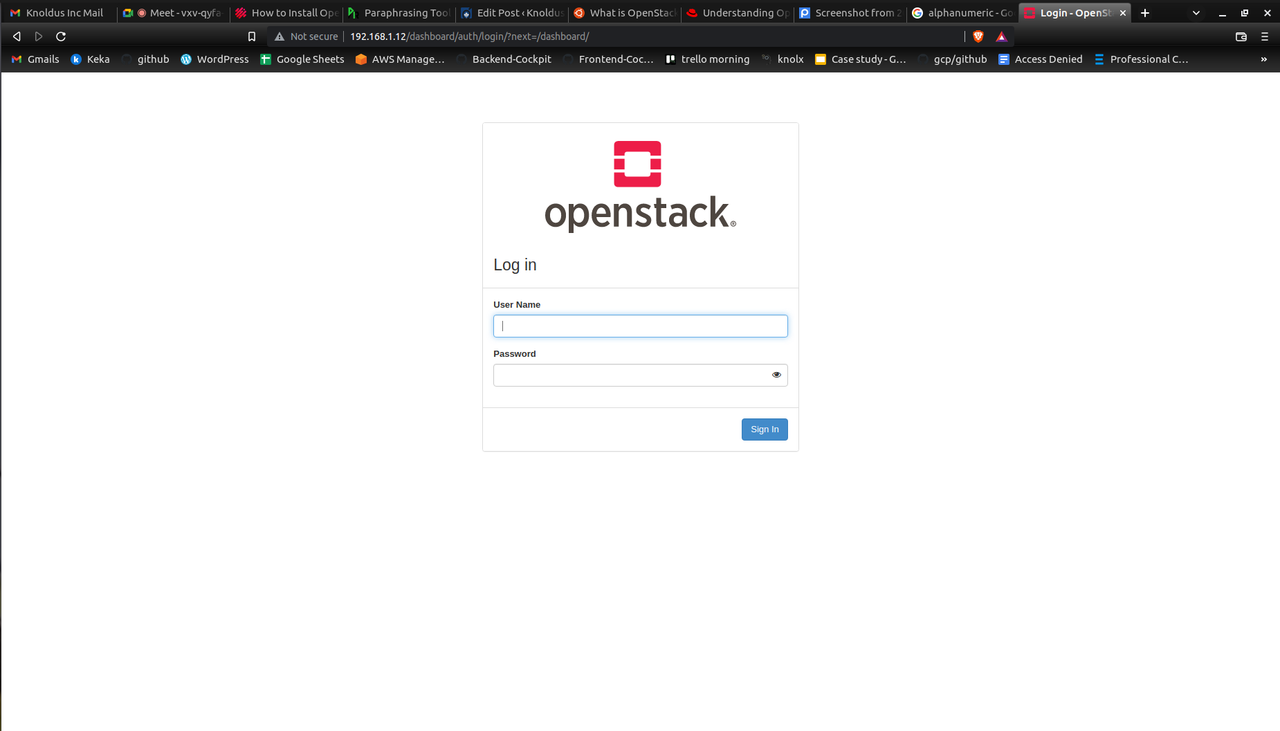Toggle password visibility eye icon
The image size is (1280, 731).
776,375
